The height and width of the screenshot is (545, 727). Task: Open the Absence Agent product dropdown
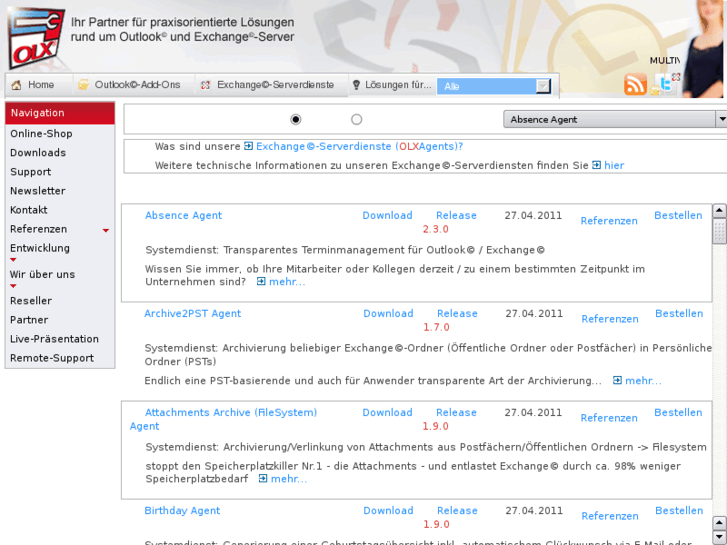[615, 119]
